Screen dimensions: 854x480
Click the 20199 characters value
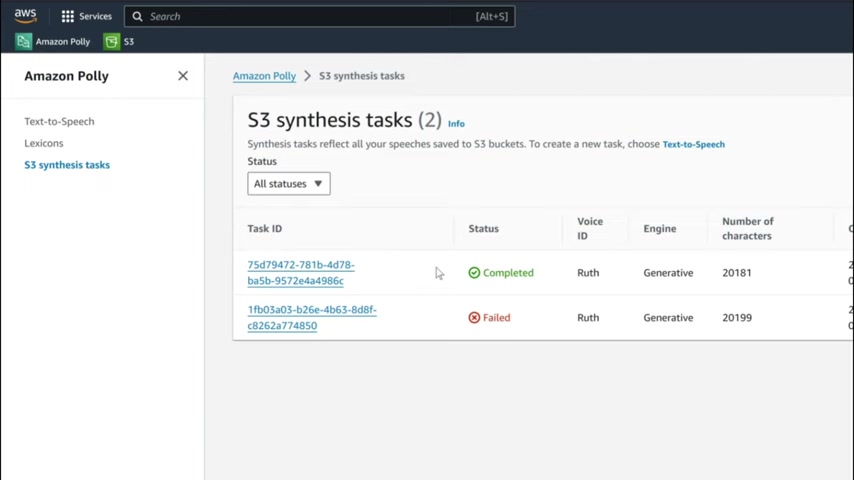coord(737,318)
